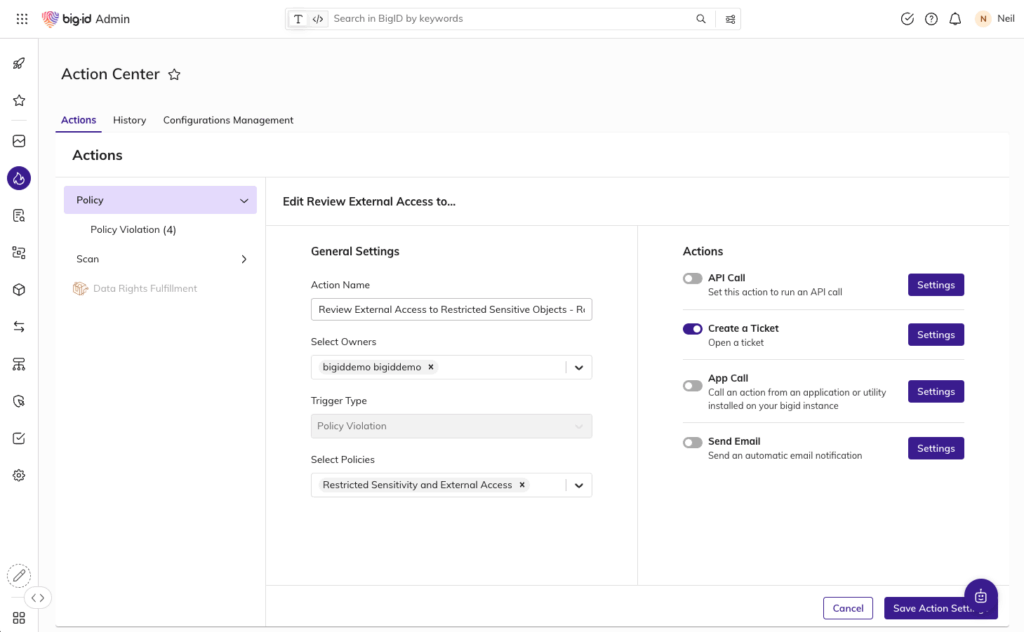The image size is (1024, 632).
Task: Open the Select Owners dropdown arrow
Action: click(578, 368)
